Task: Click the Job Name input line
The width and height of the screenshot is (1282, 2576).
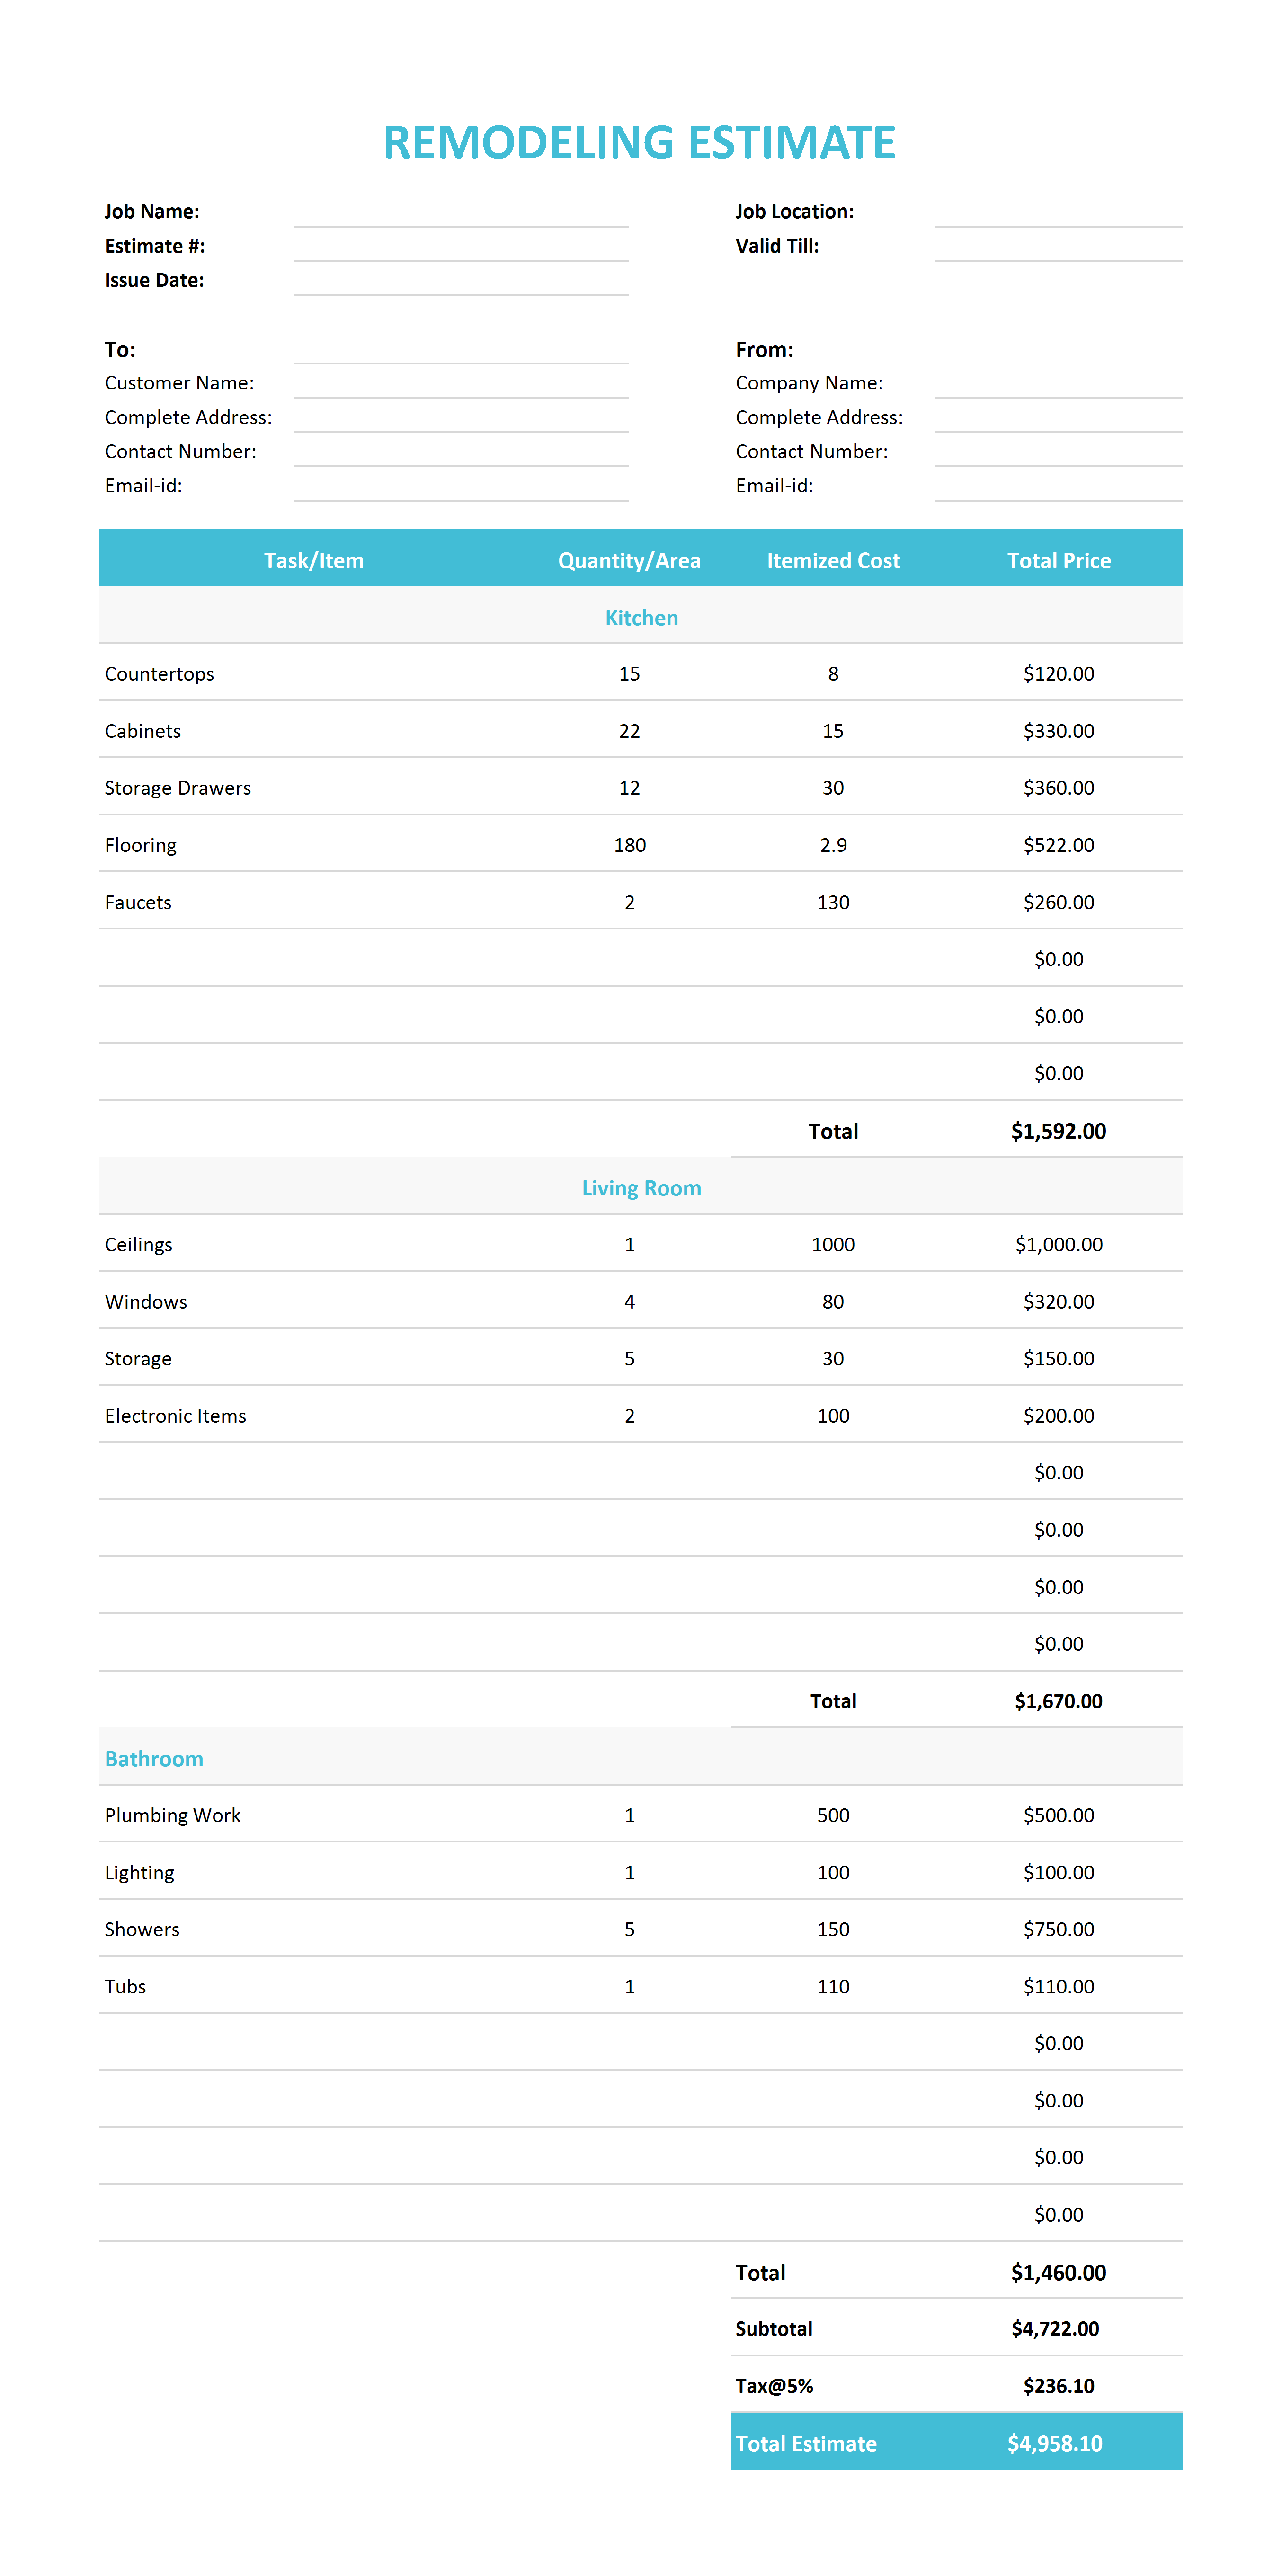Action: point(461,211)
